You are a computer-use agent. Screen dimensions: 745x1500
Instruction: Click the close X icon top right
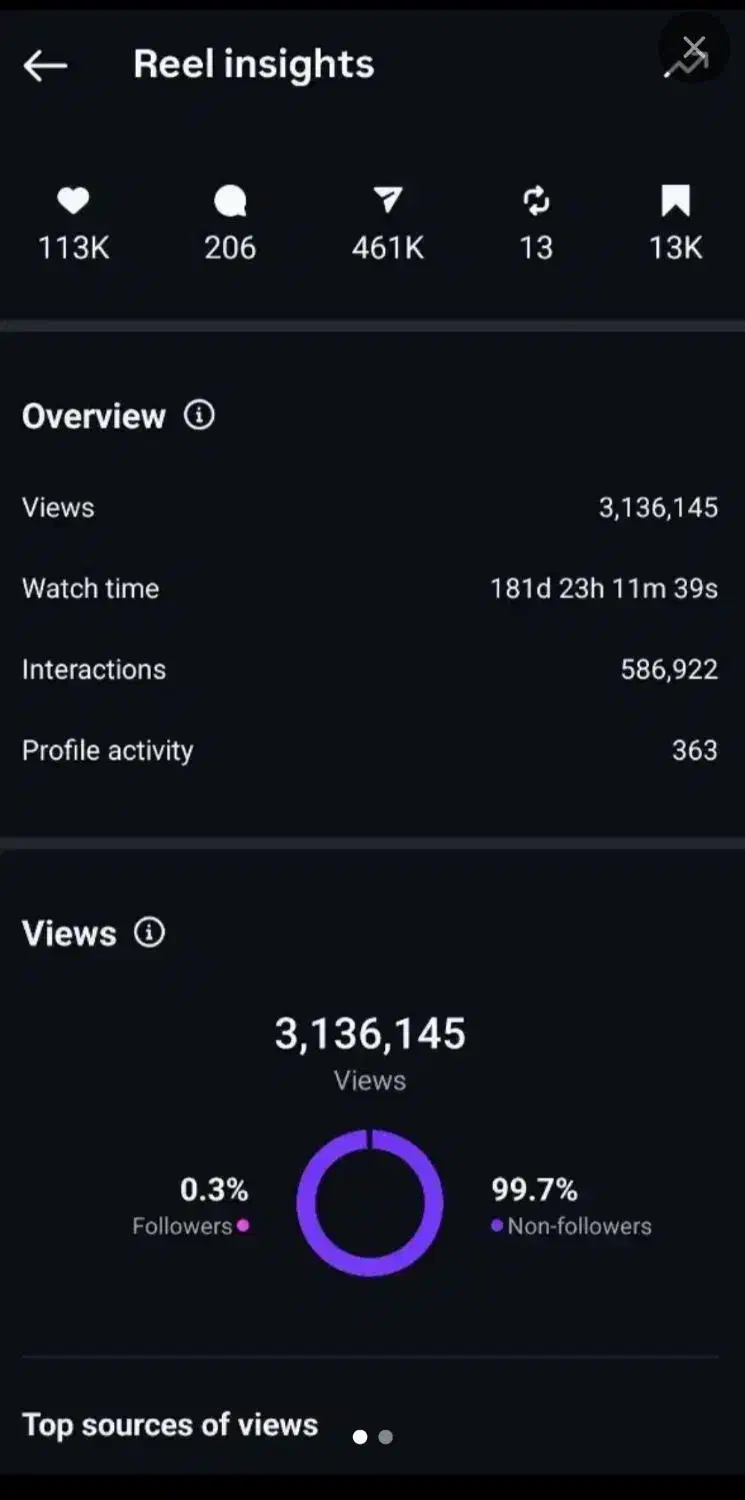[693, 48]
